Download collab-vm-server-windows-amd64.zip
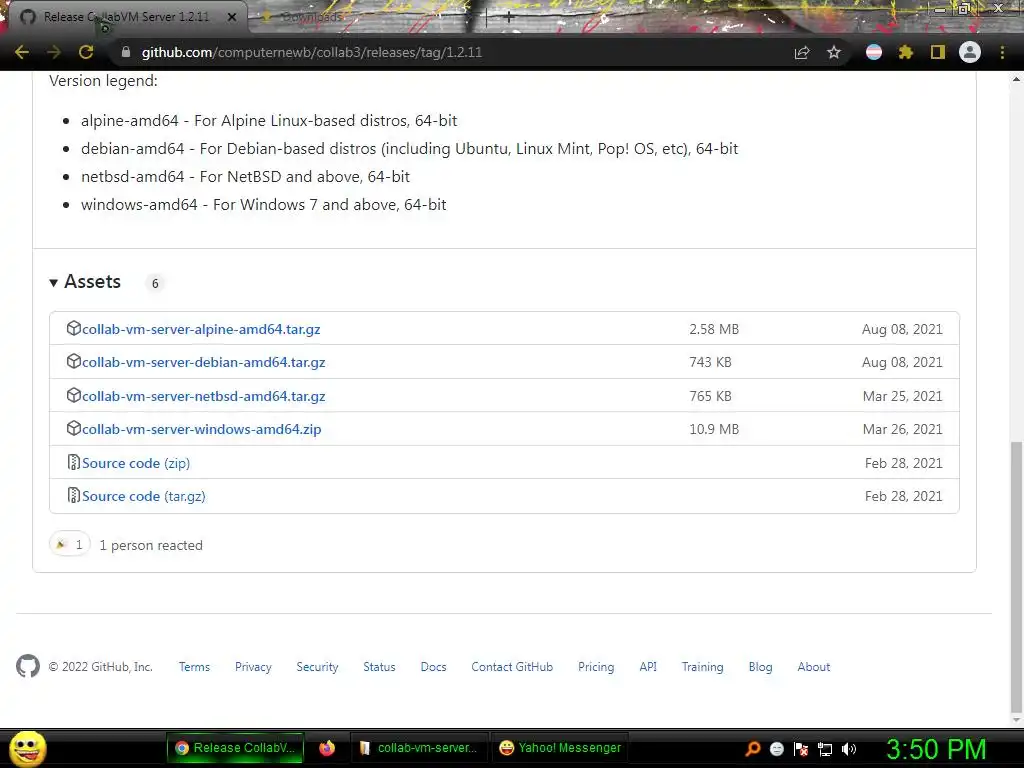This screenshot has width=1024, height=768. [x=202, y=429]
